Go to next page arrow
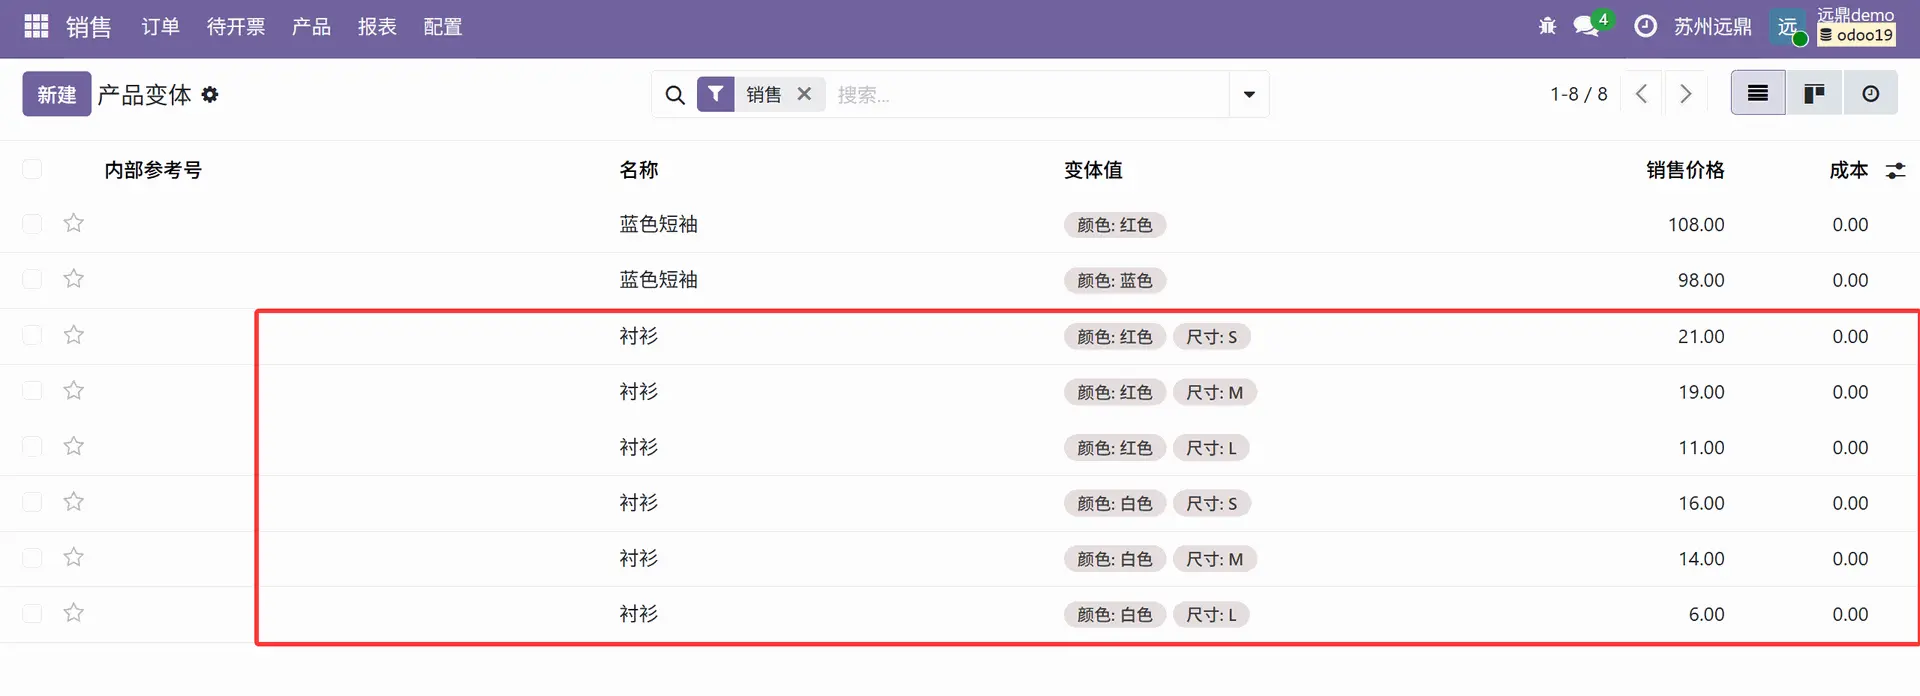 tap(1686, 94)
